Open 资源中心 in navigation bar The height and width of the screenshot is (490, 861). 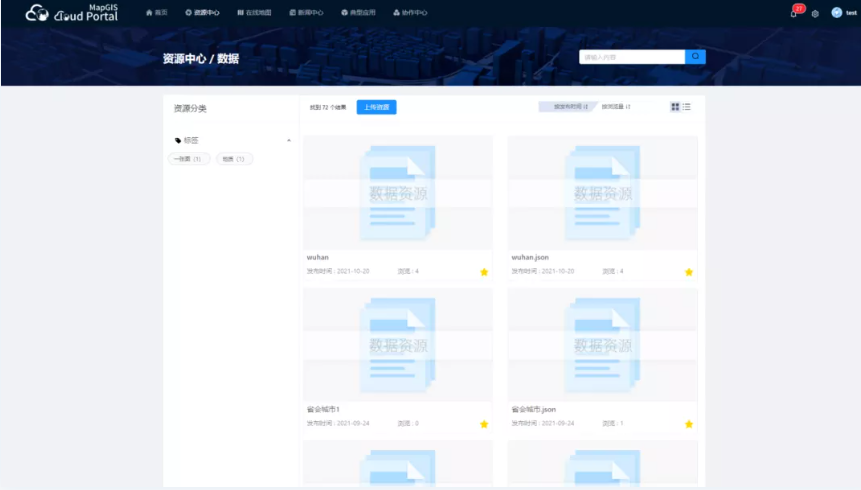pos(202,13)
